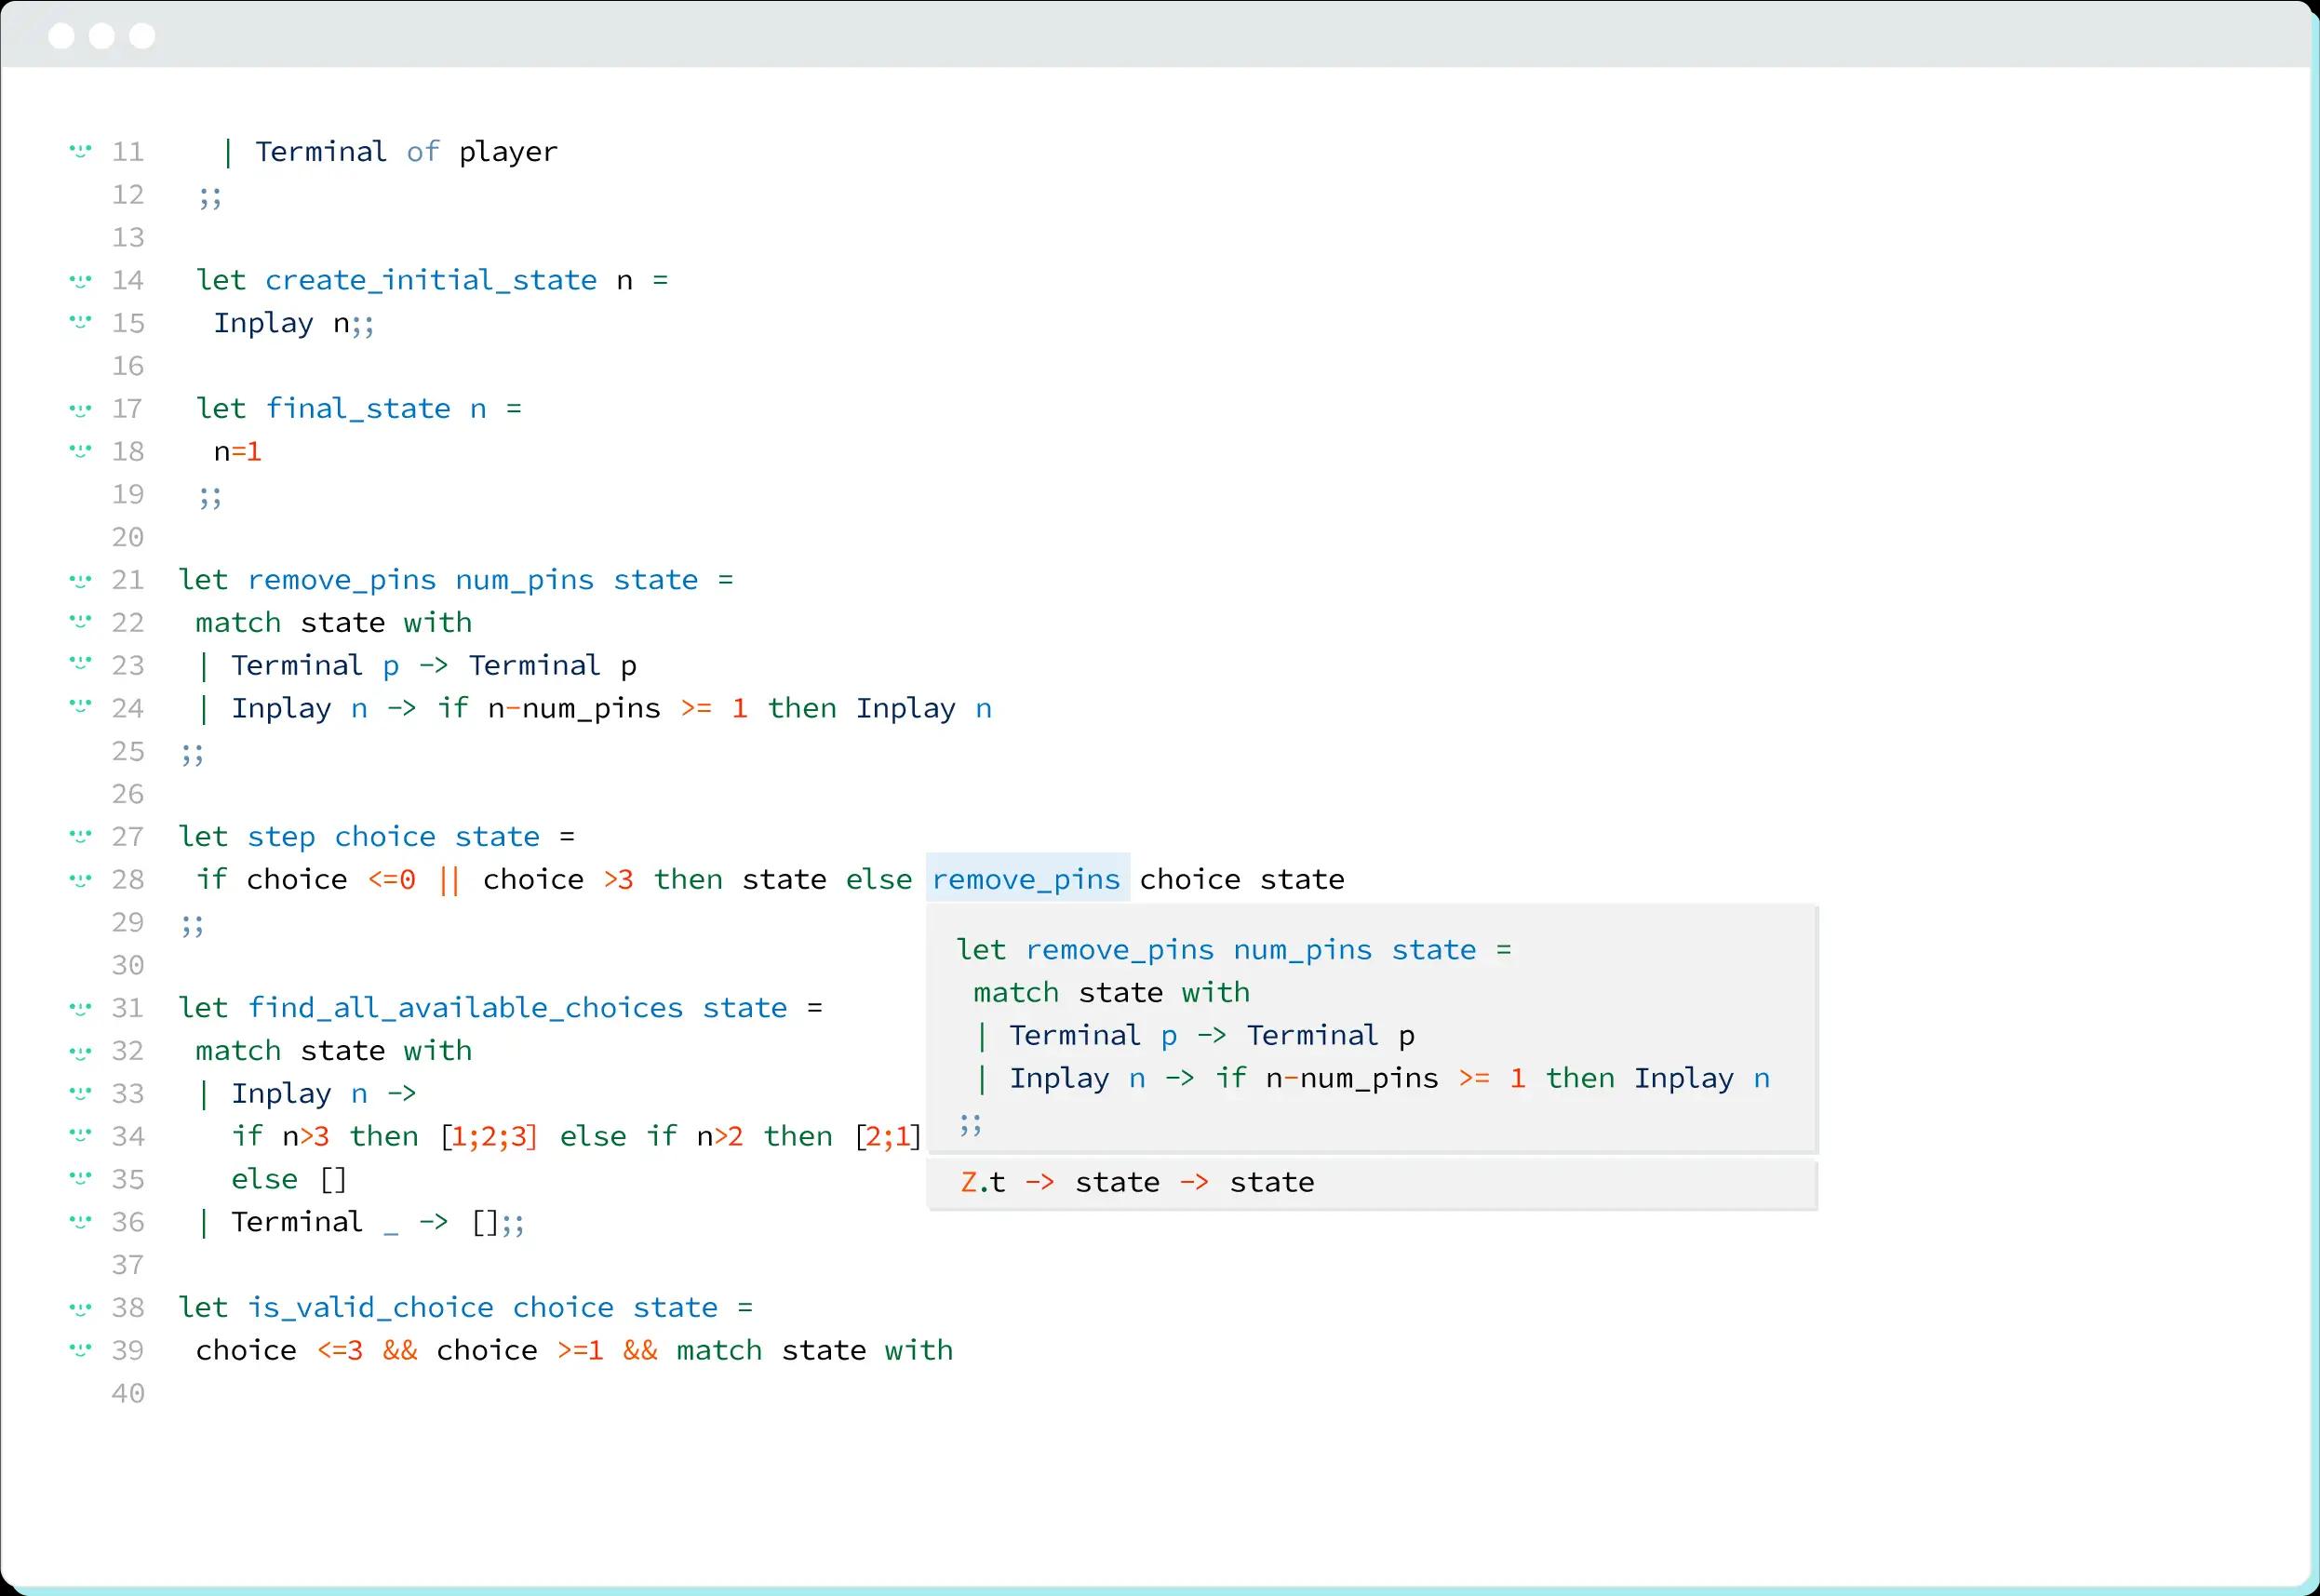Click the gutter icon on line 24
This screenshot has width=2320, height=1596.
click(80, 708)
